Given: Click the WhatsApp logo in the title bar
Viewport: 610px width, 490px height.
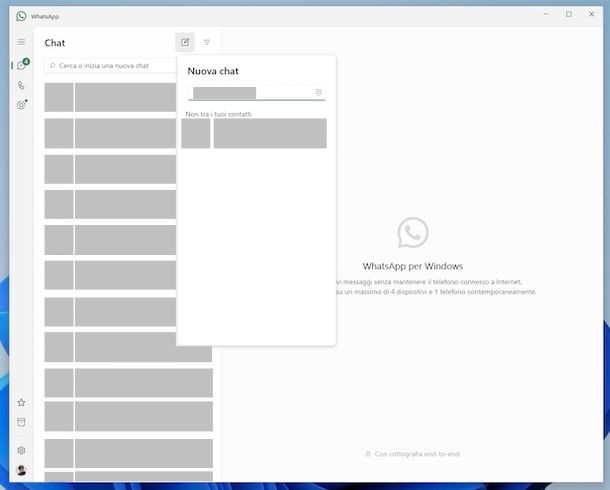Looking at the screenshot, I should (21, 16).
